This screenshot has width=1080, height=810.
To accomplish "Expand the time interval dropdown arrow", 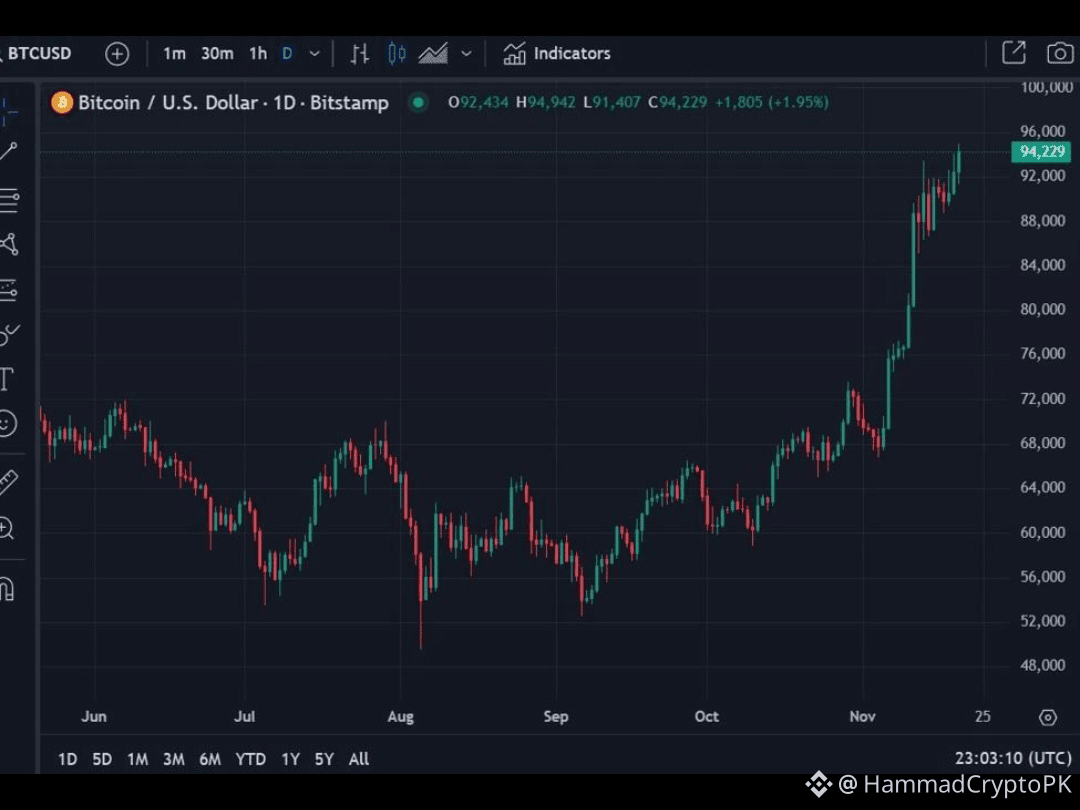I will click(x=314, y=54).
